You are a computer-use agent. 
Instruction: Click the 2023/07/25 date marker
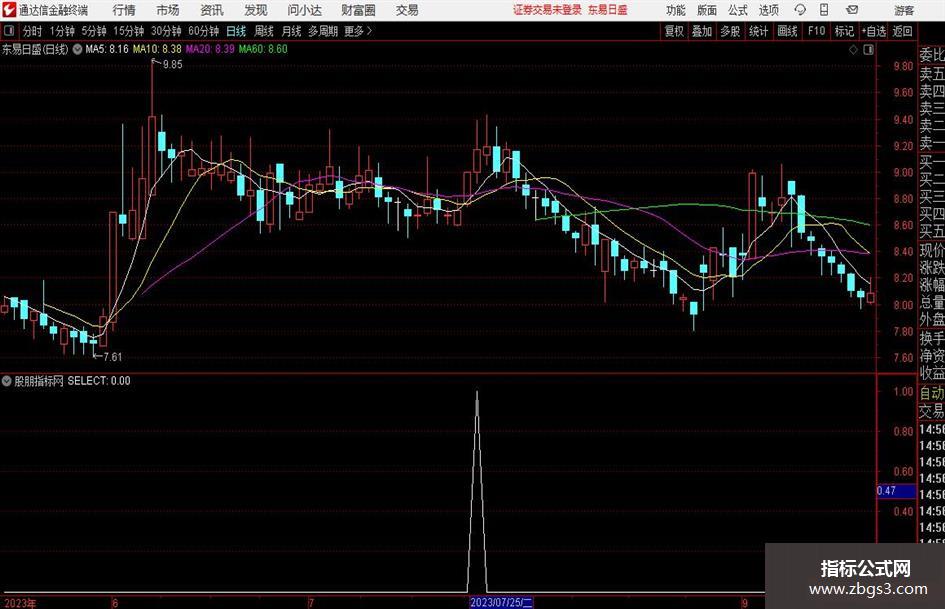pyautogui.click(x=501, y=602)
